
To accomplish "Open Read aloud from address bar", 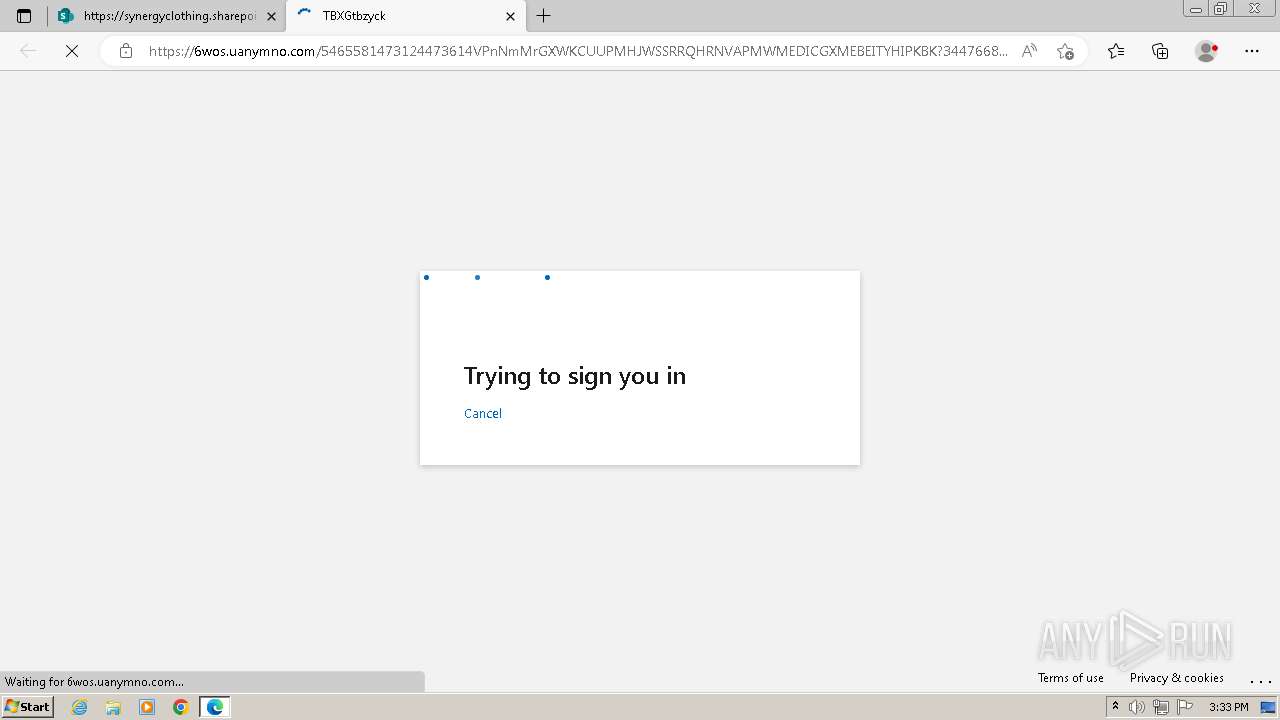I will tap(1029, 51).
